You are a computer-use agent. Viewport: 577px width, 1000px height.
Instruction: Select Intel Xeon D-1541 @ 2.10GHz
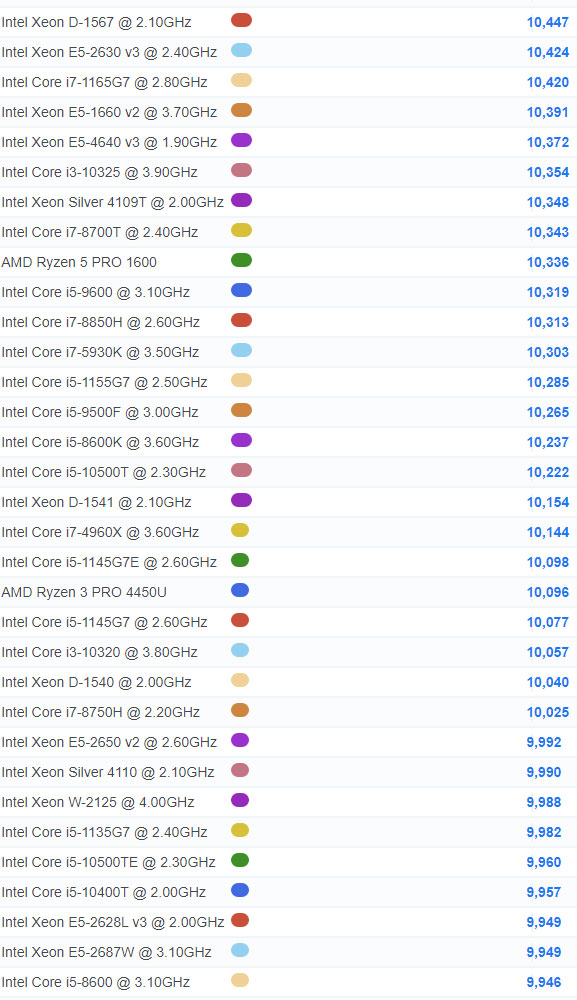coord(96,502)
